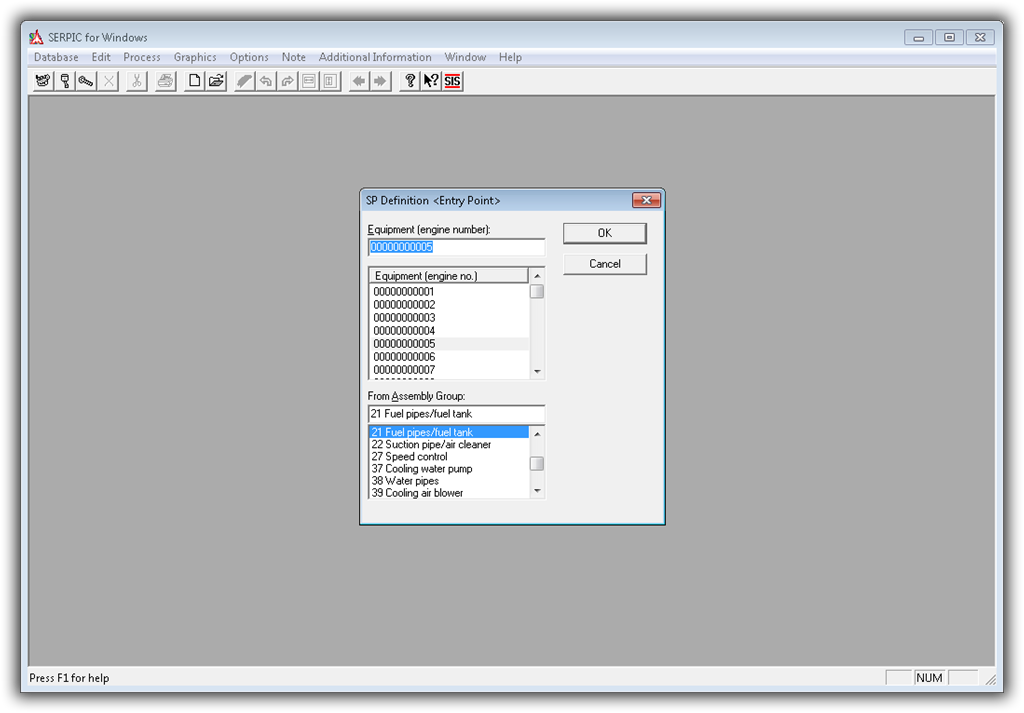The image size is (1024, 713).
Task: Open the Process menu
Action: pos(142,57)
